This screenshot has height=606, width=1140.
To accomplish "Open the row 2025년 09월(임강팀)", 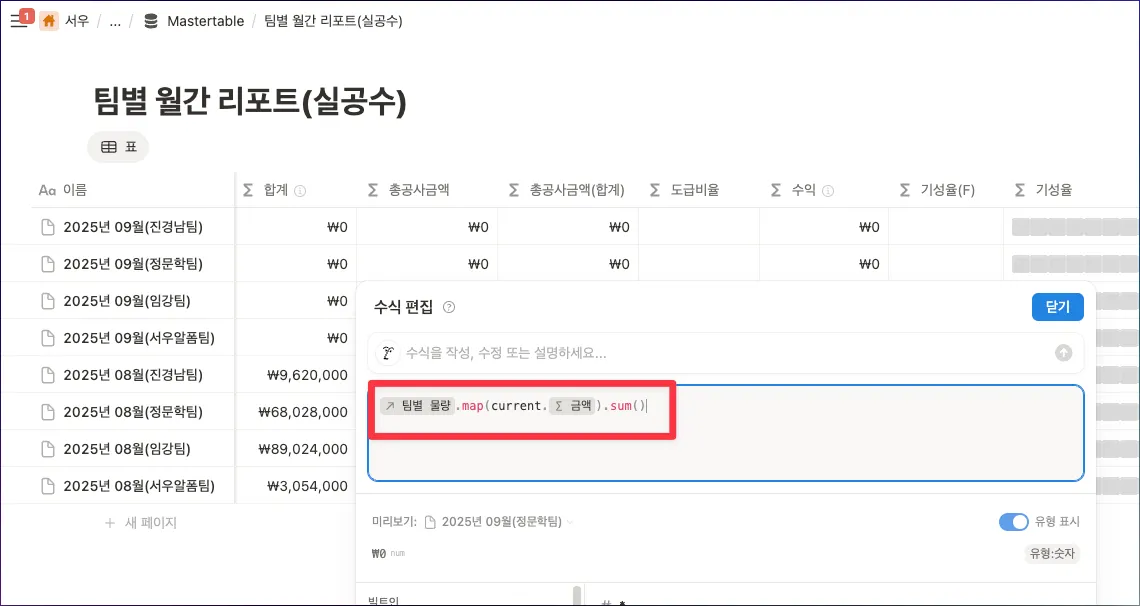I will (x=127, y=301).
